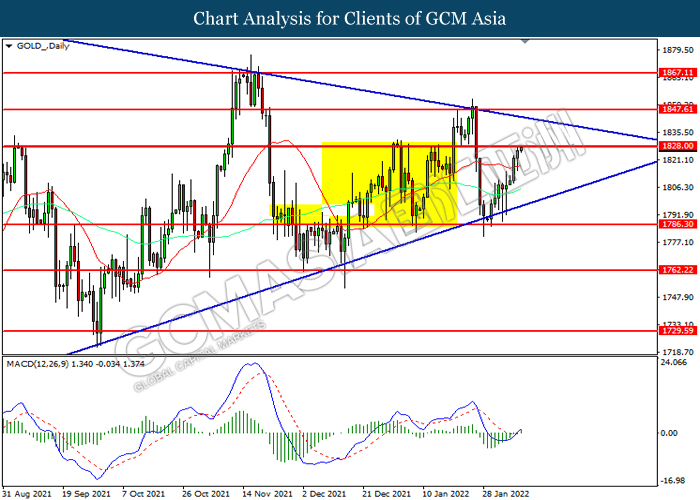700x500 pixels.
Task: Click the 28 Jan 2022 date label
Action: 506,494
